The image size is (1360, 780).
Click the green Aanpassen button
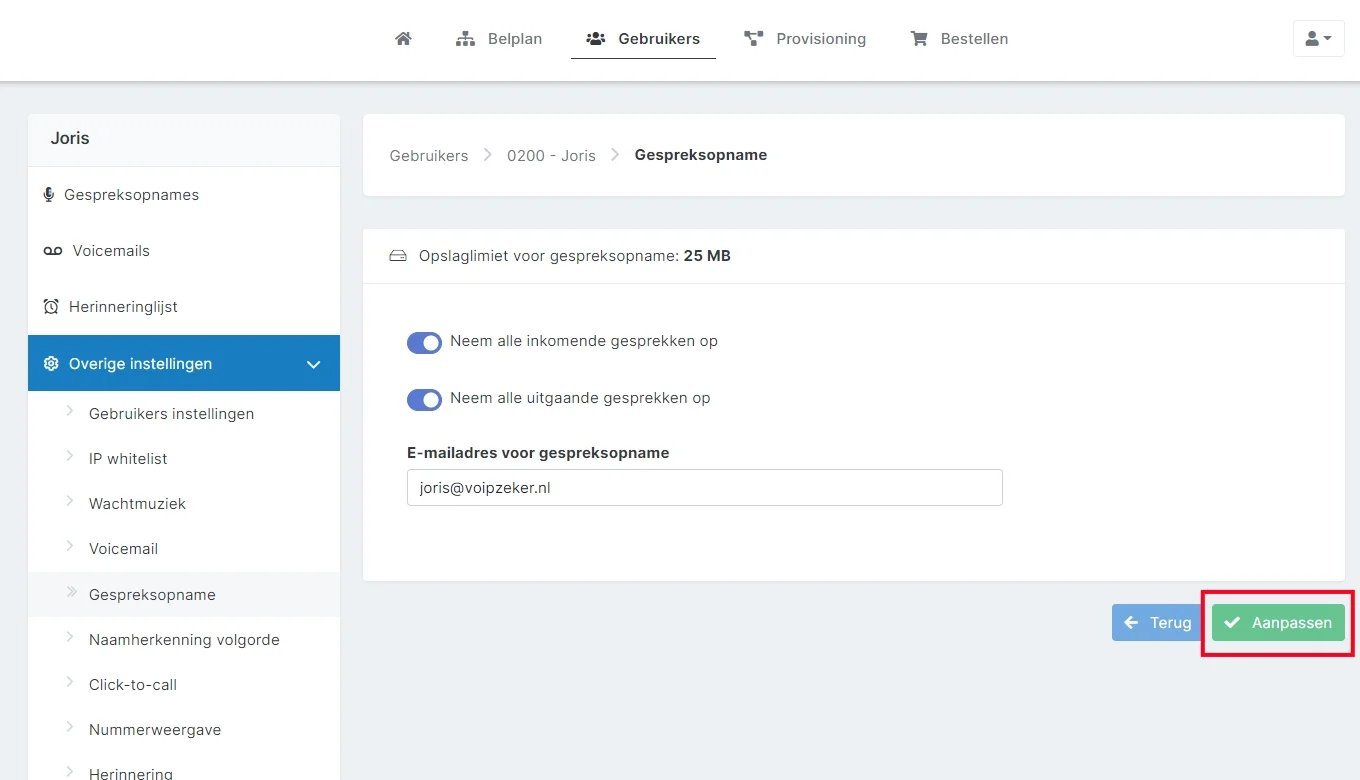(x=1278, y=622)
